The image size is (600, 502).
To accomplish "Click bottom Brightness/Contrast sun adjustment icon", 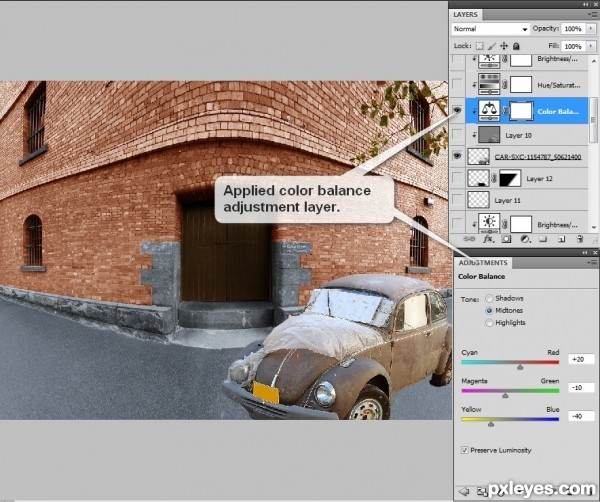I will click(x=489, y=223).
